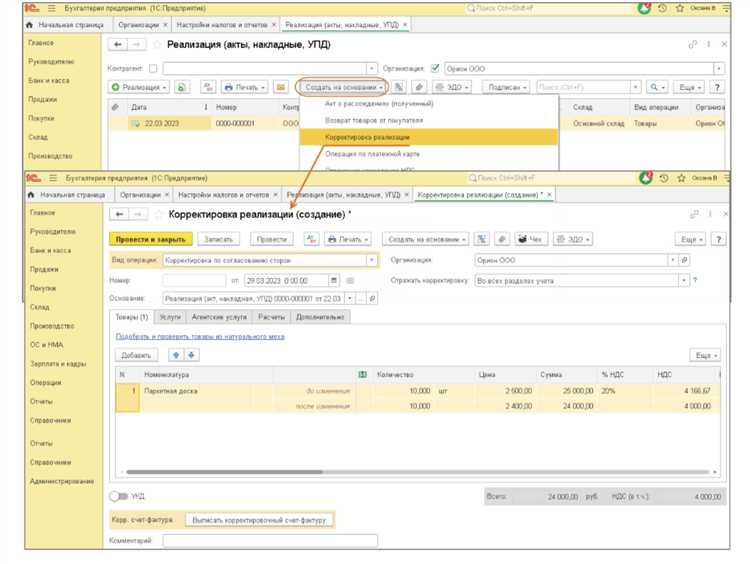
Task: Untick the Организация filter checkbox
Action: (x=435, y=68)
